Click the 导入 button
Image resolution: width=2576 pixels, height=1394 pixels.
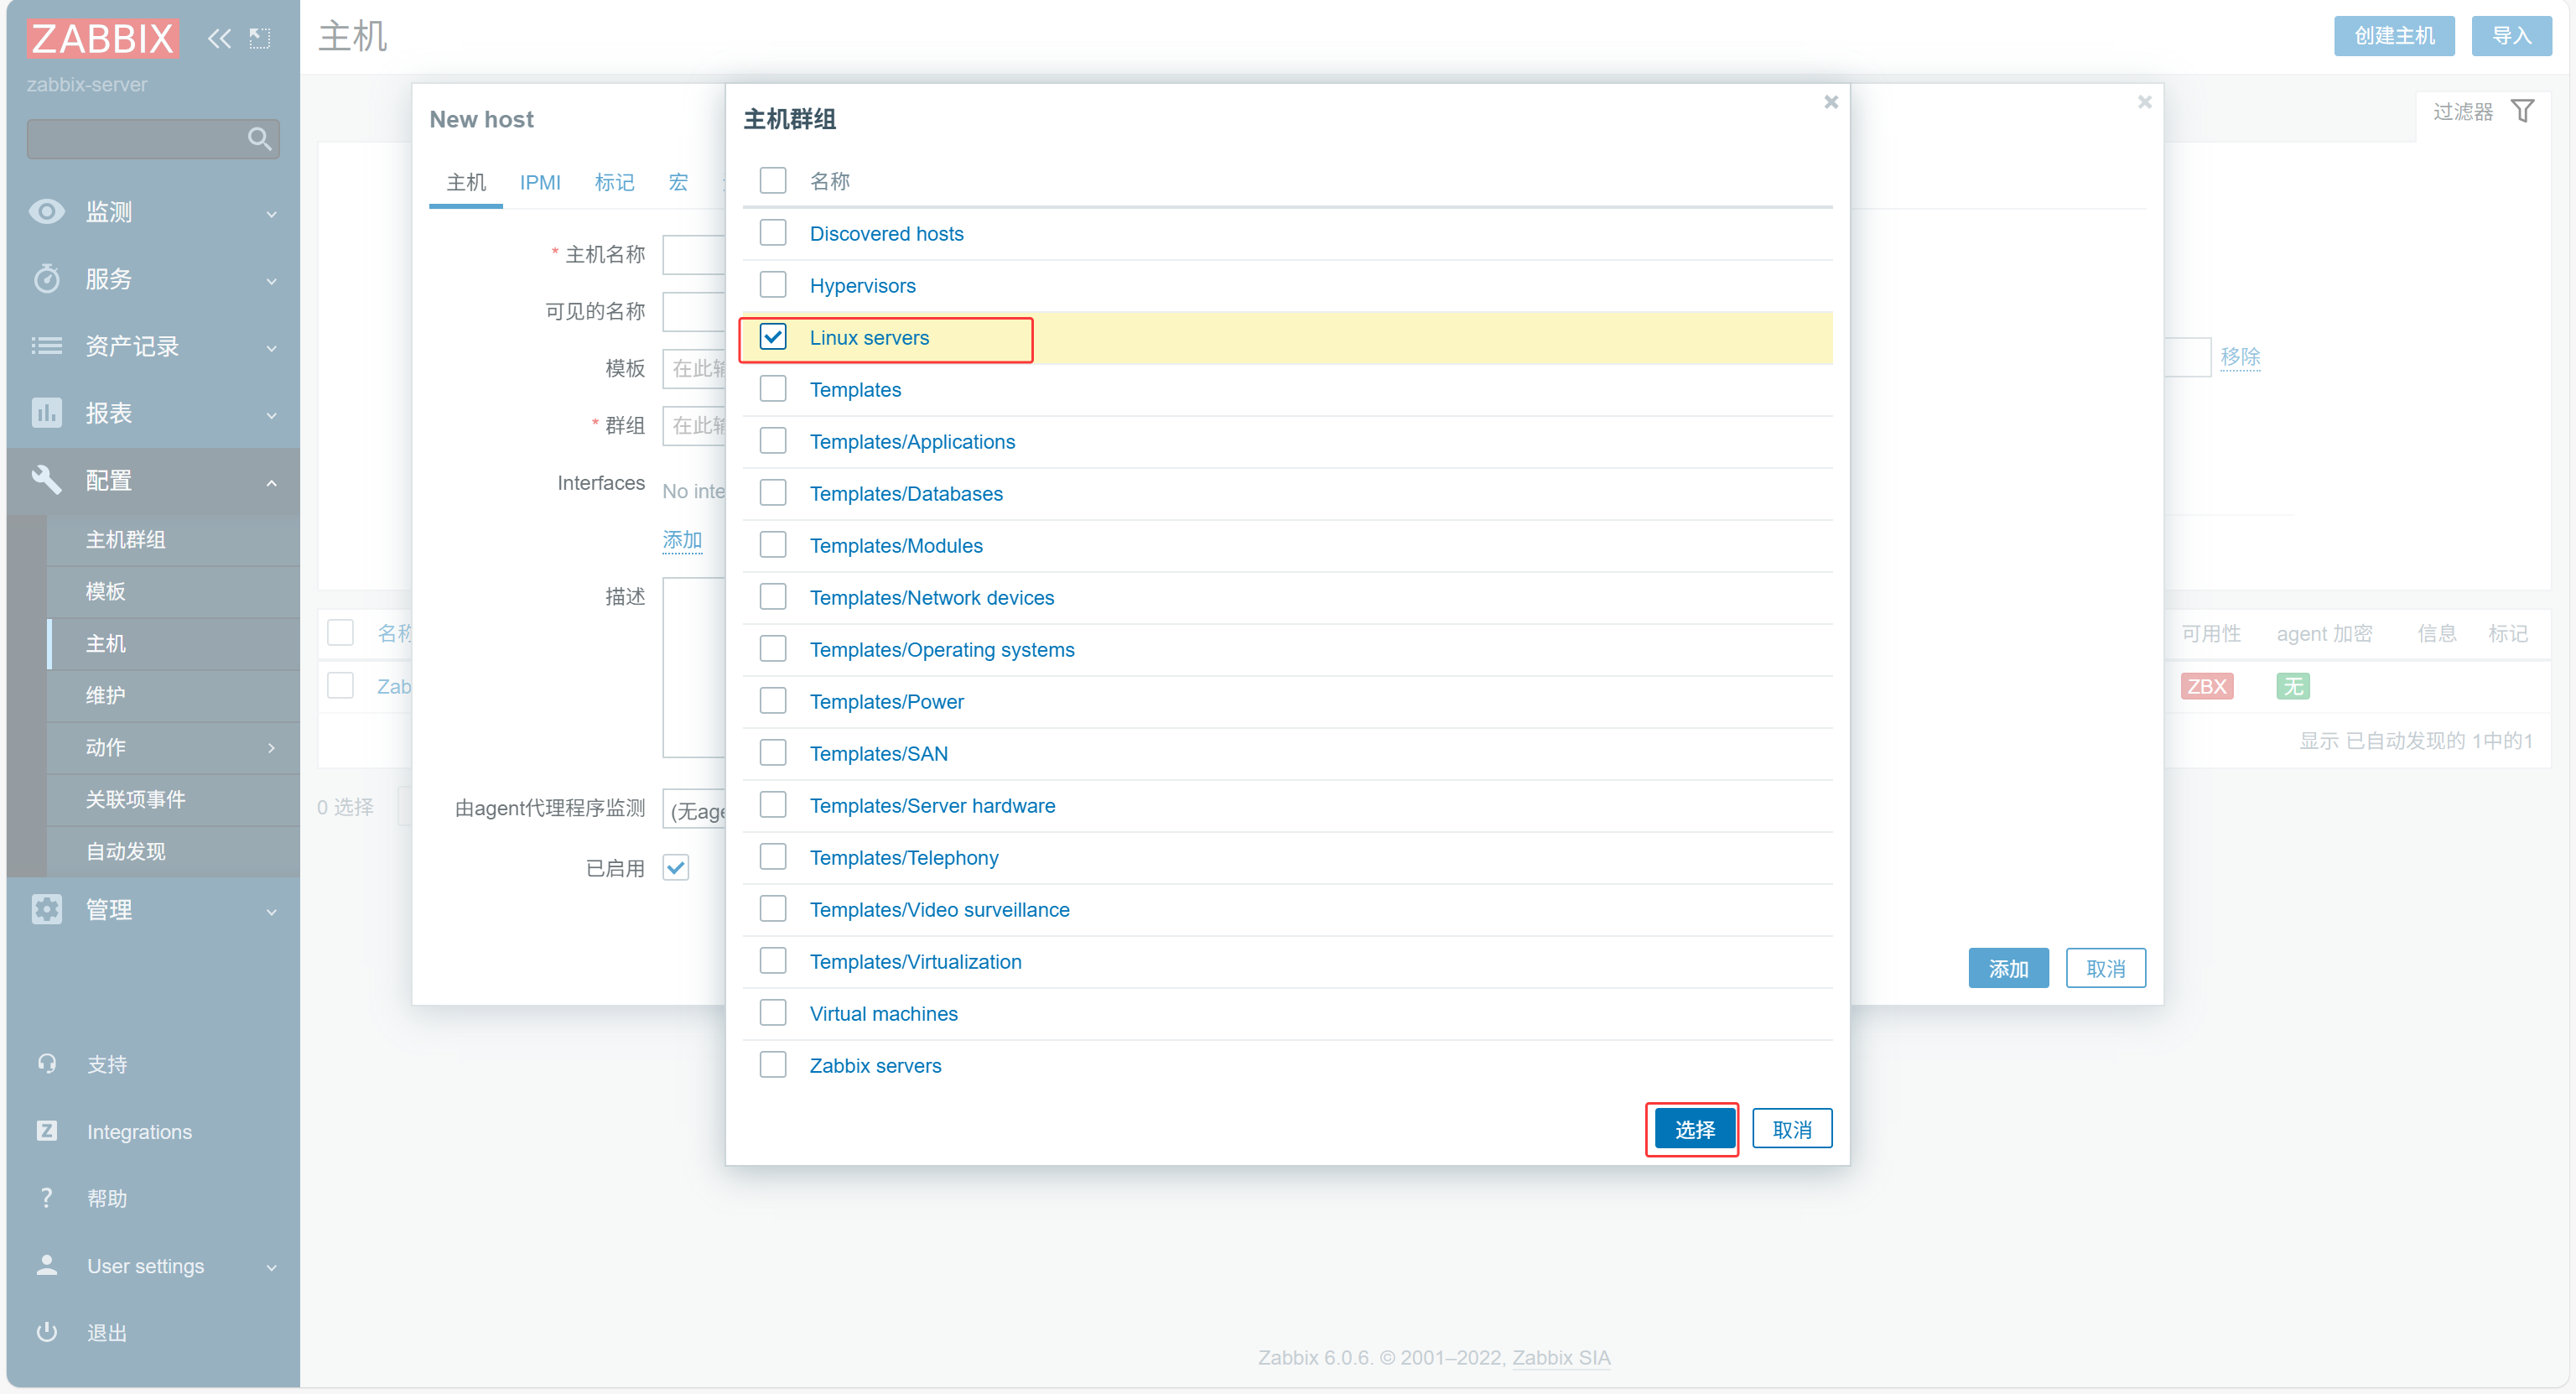coord(2511,36)
